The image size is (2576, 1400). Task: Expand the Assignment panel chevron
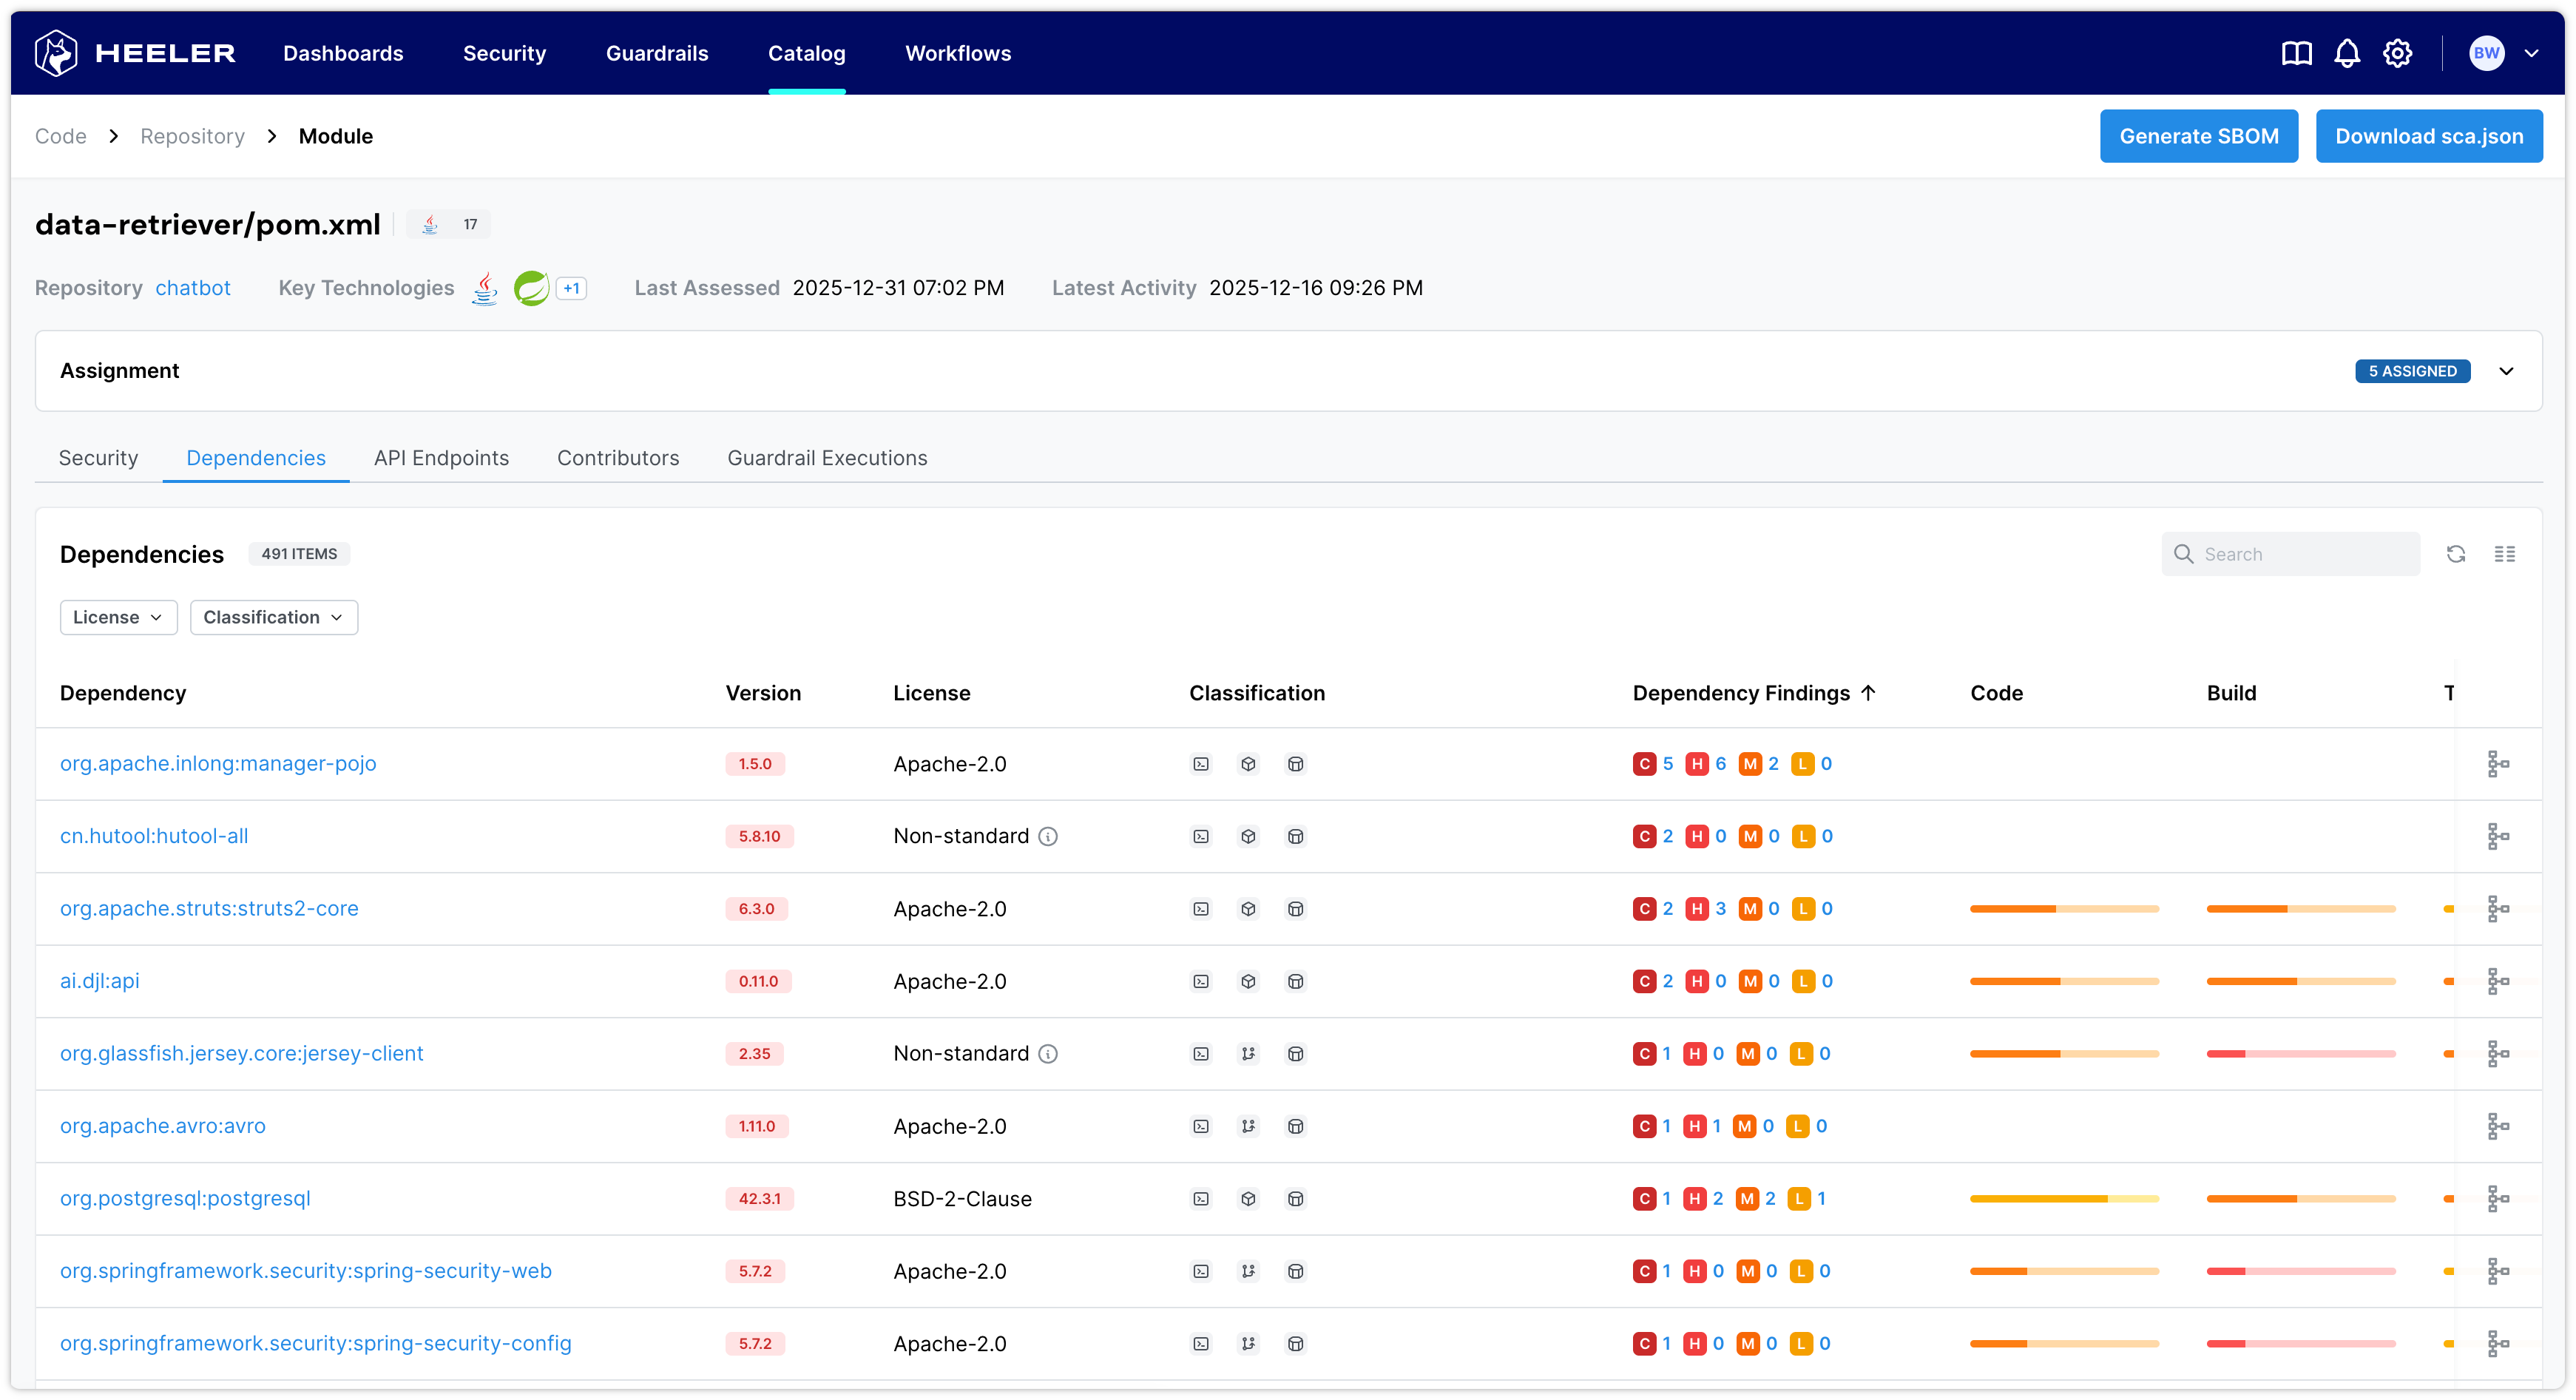[x=2506, y=371]
